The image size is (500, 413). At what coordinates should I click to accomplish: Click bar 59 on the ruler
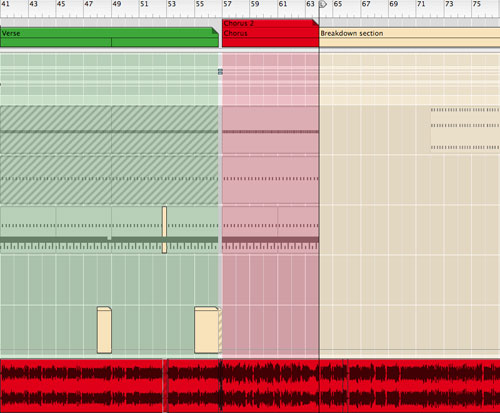click(255, 4)
